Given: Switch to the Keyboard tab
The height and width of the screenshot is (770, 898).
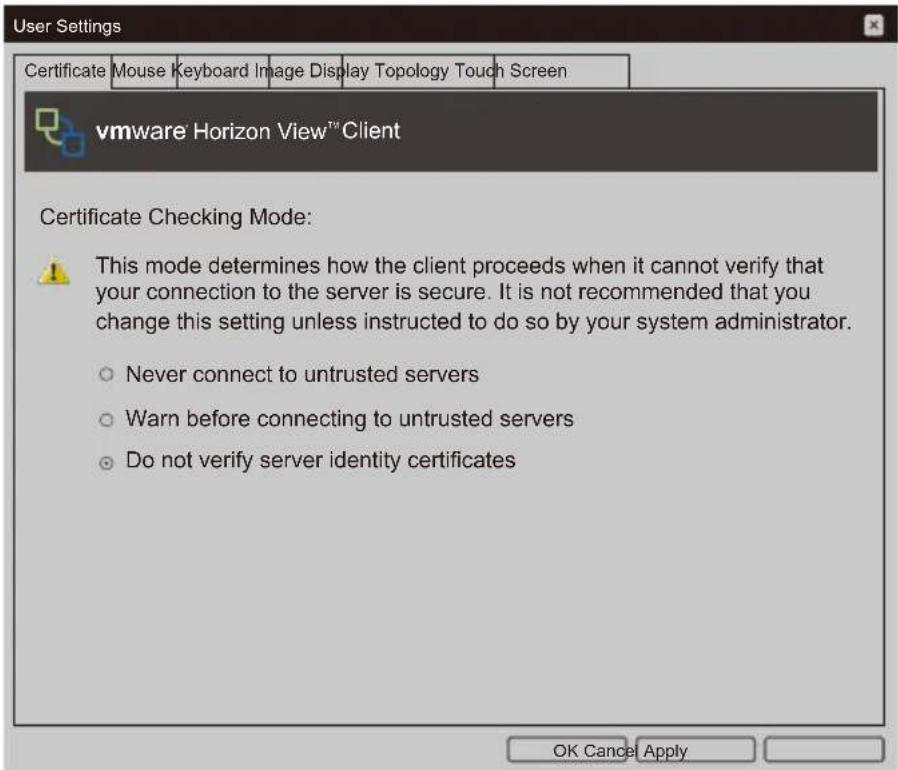Looking at the screenshot, I should click(x=210, y=71).
